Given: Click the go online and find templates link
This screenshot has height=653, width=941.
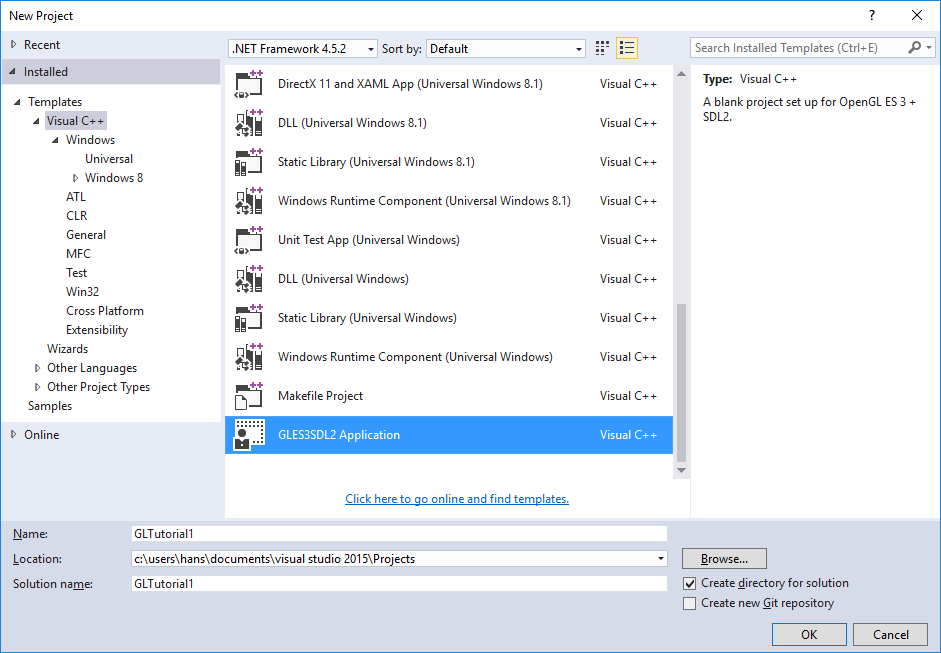Looking at the screenshot, I should pyautogui.click(x=457, y=499).
